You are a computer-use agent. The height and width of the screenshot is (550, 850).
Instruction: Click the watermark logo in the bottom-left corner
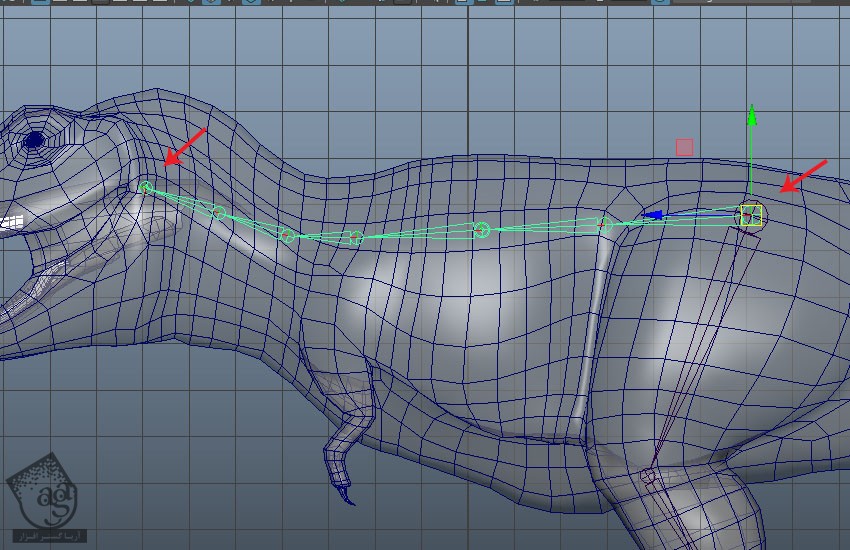click(x=42, y=493)
